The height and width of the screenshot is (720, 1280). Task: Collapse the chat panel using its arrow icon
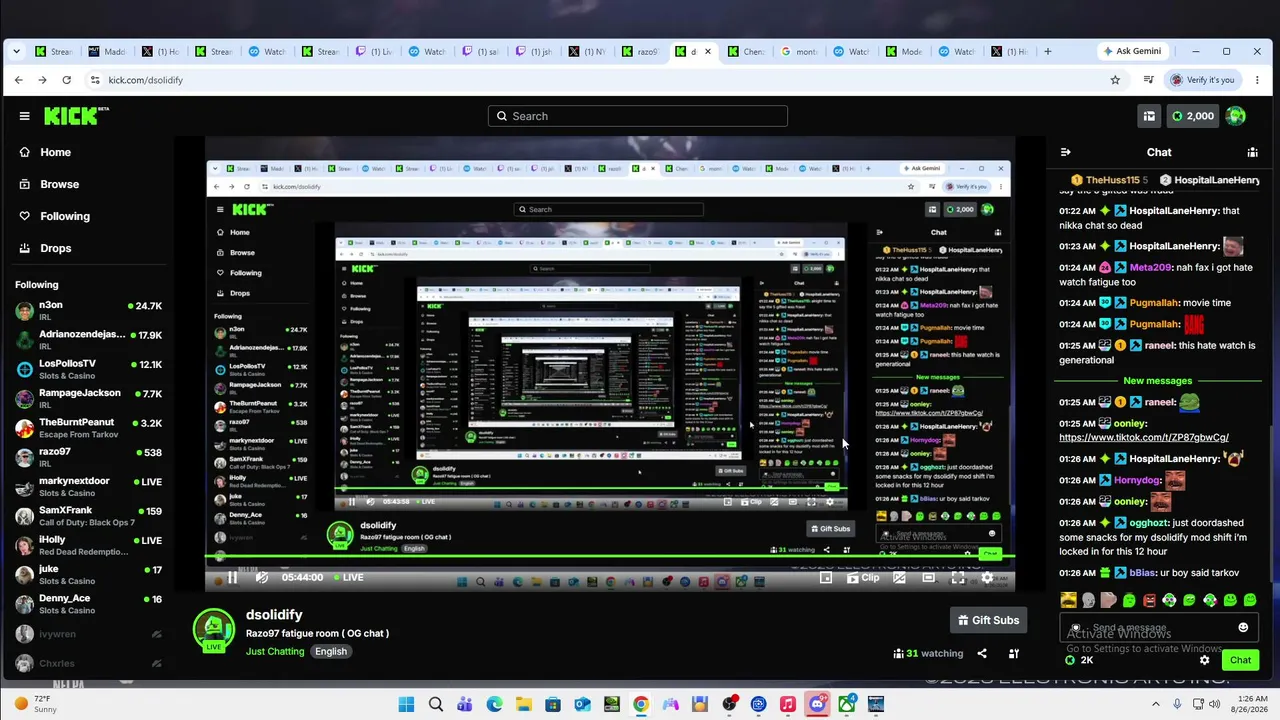(x=1065, y=152)
